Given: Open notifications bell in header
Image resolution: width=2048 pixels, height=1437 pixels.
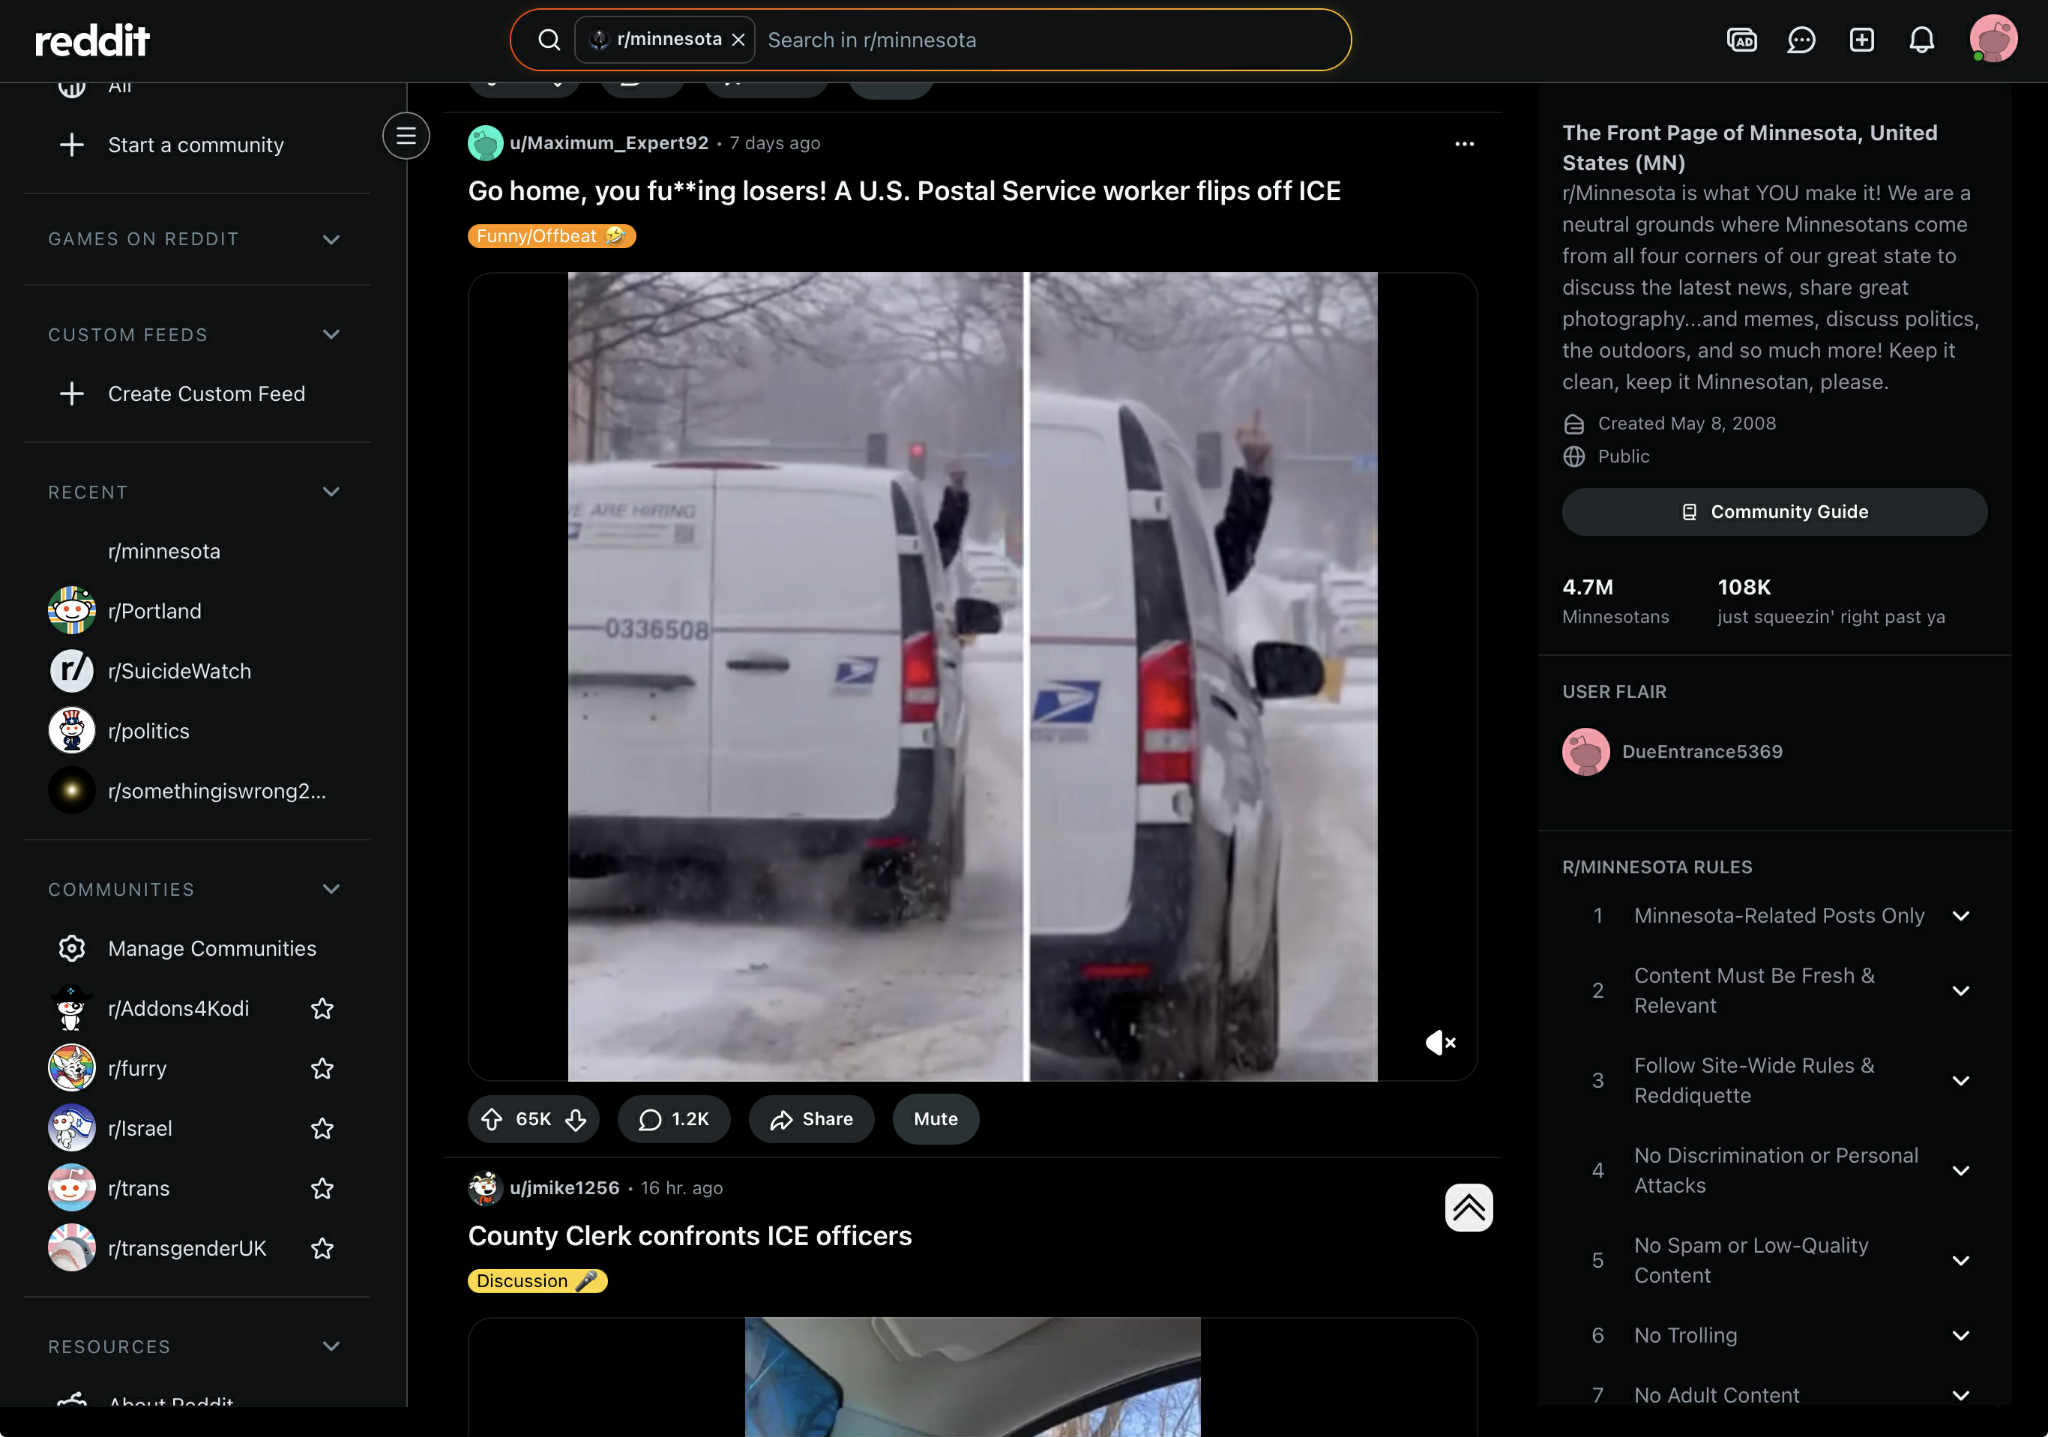Looking at the screenshot, I should click(x=1921, y=40).
